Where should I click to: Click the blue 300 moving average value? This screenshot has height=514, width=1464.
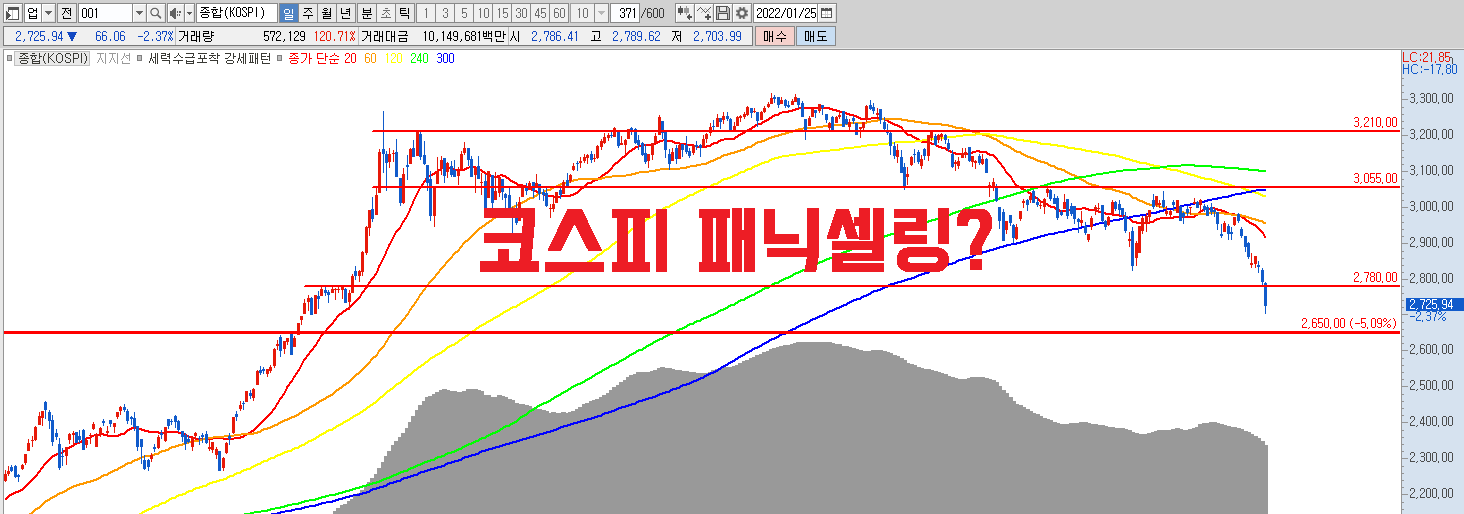(445, 59)
